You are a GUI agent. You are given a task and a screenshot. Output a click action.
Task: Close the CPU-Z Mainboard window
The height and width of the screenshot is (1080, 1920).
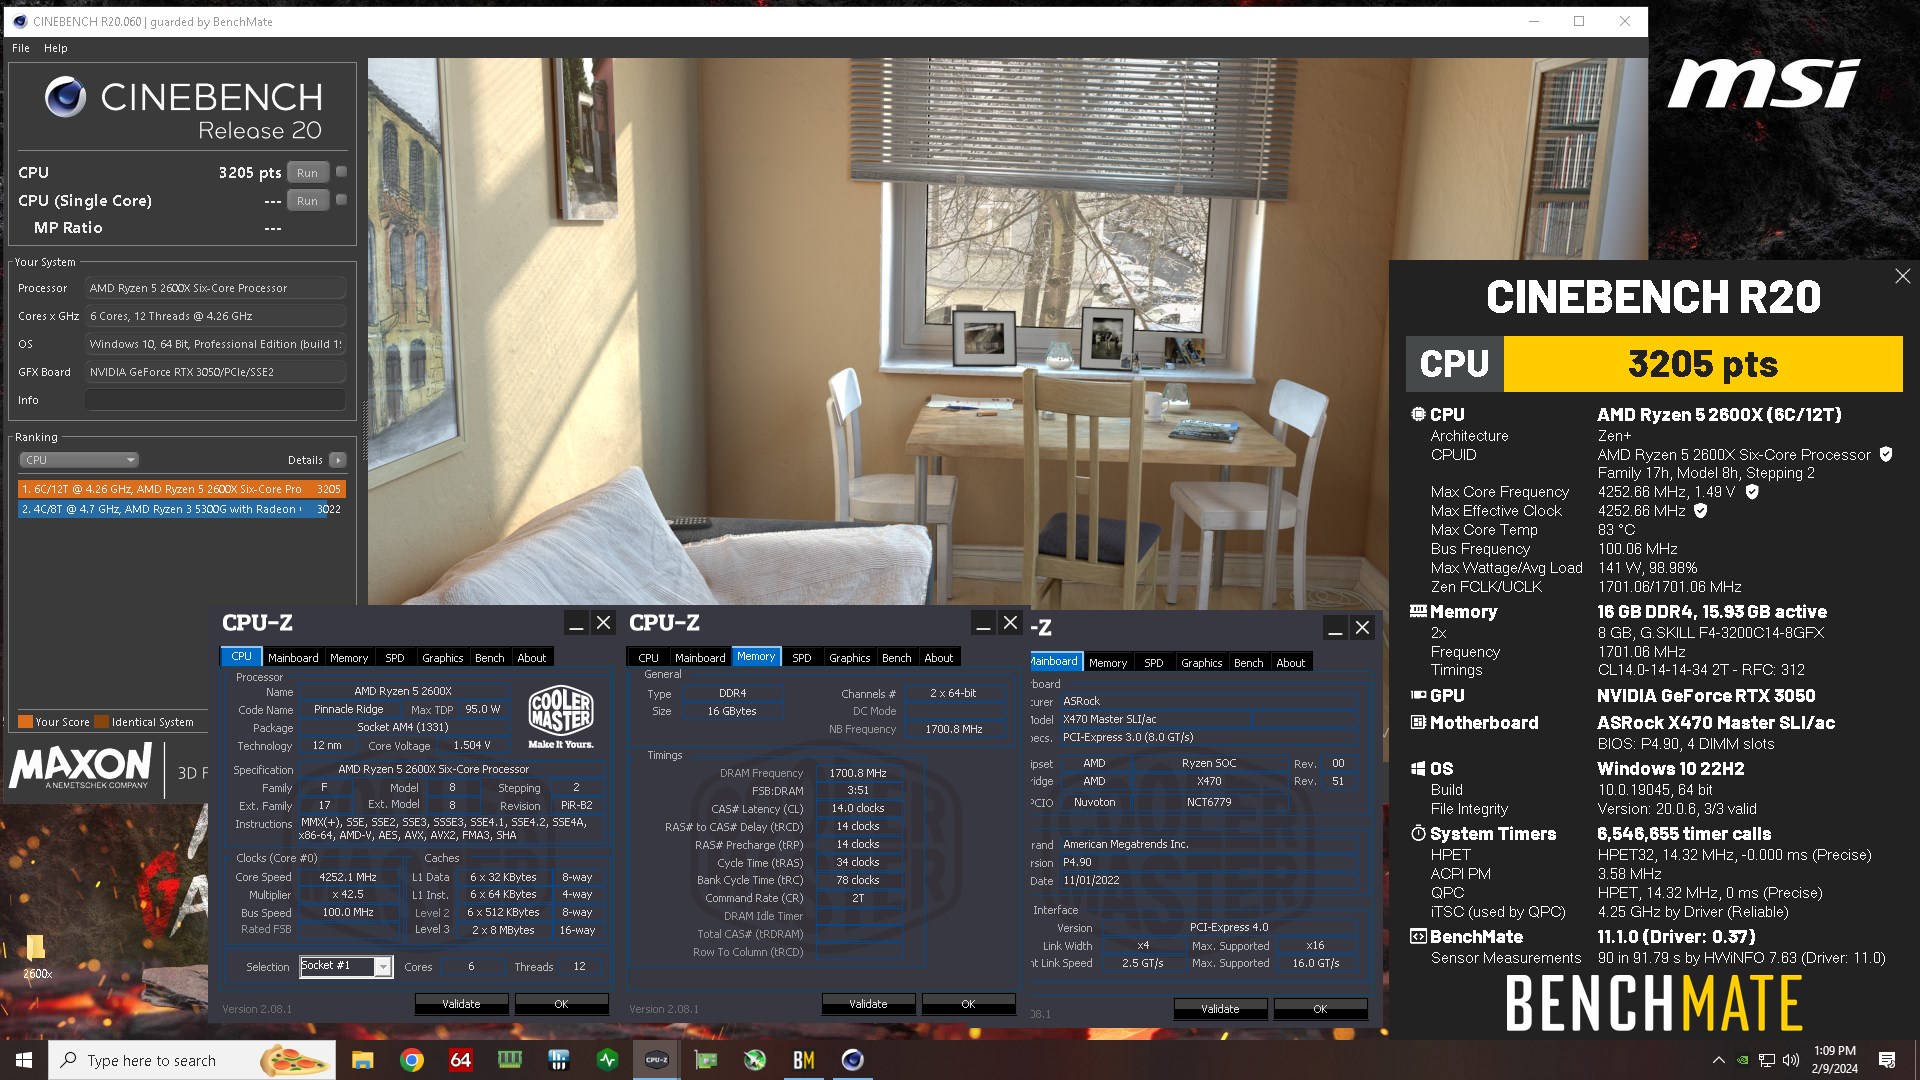point(1362,628)
